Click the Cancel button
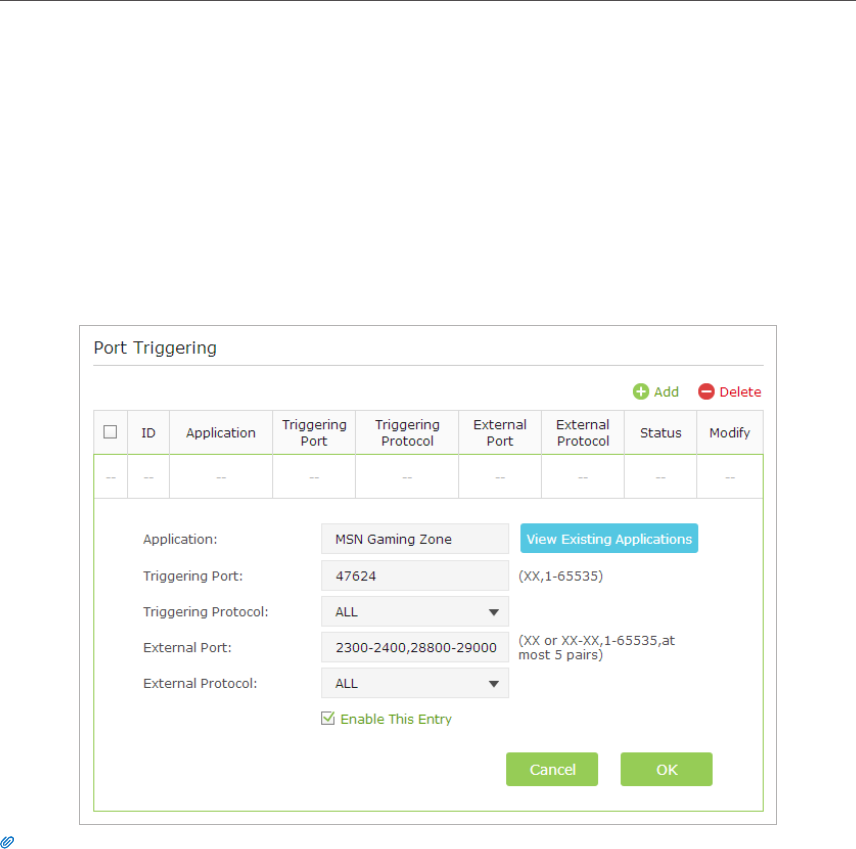856x849 pixels. tap(552, 769)
